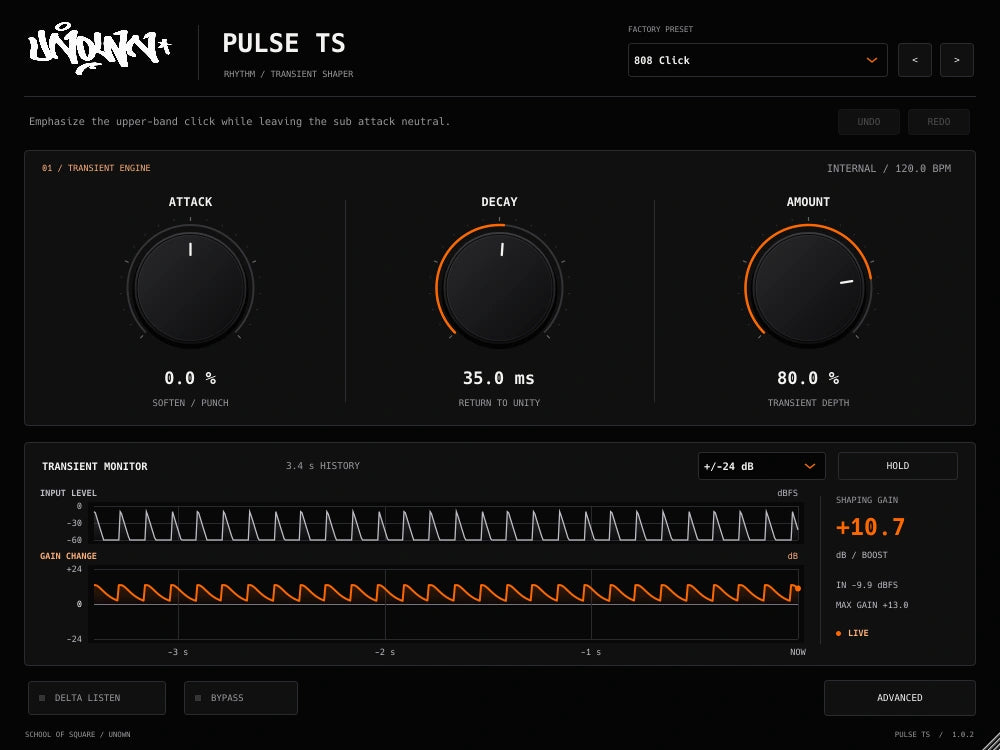Click the 0.0 % attack value

click(x=190, y=378)
